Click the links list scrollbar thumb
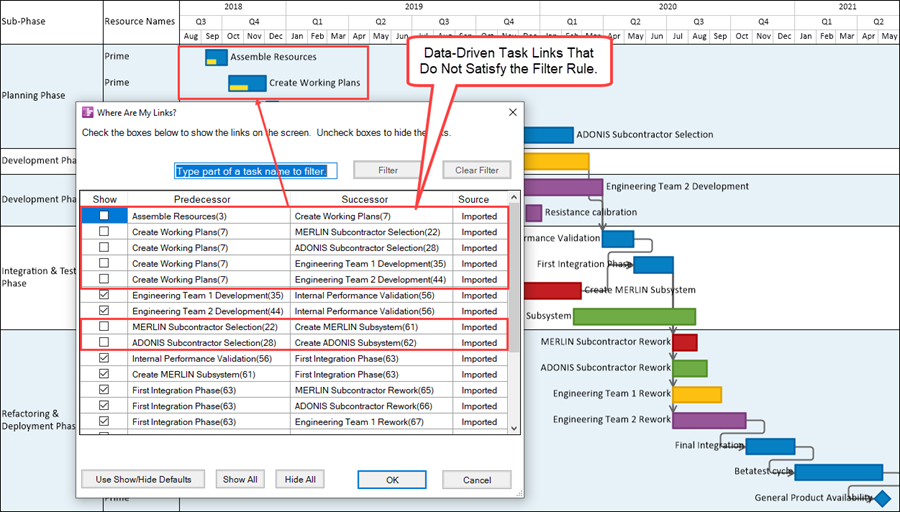 coord(514,277)
